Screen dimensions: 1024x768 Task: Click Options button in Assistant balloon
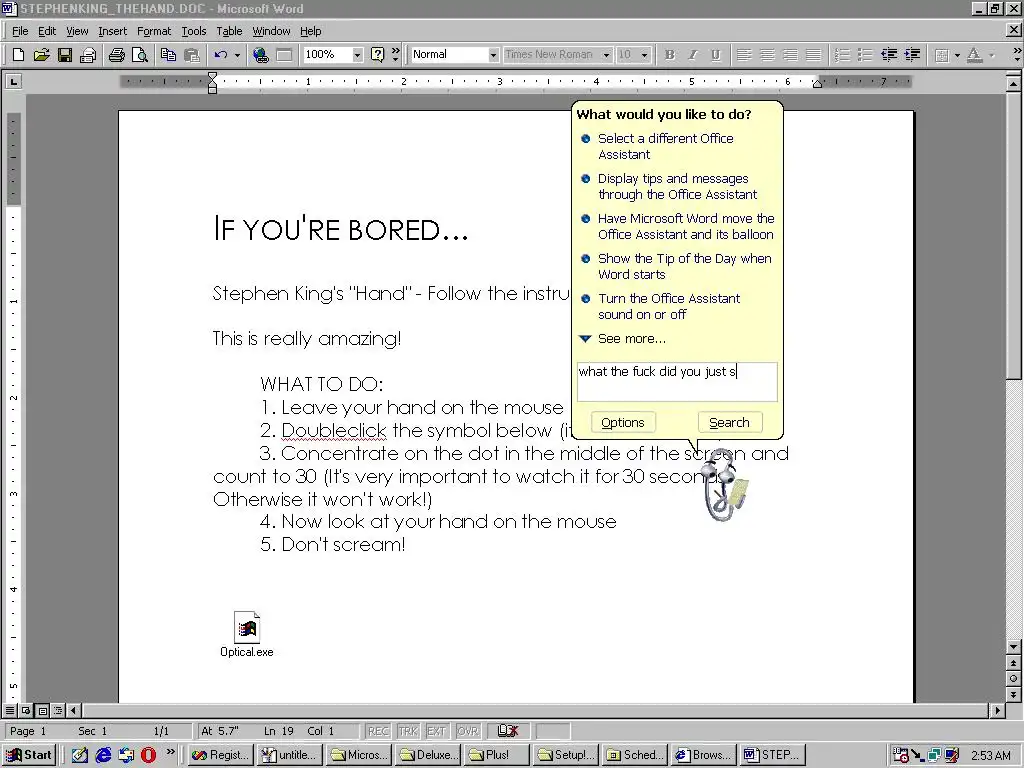pyautogui.click(x=623, y=423)
